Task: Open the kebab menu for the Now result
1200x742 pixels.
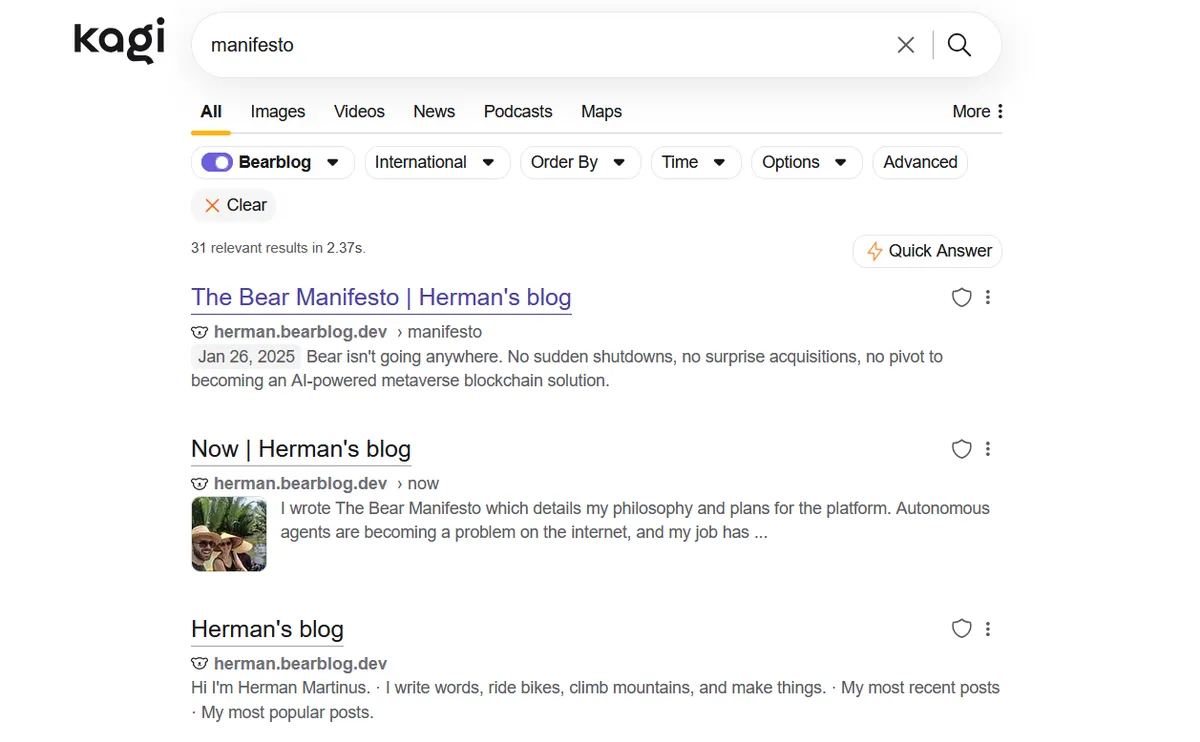Action: click(988, 449)
